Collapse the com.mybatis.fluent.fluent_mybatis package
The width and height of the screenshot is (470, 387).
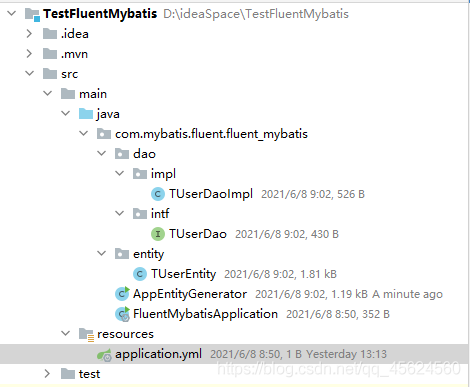[x=84, y=133]
